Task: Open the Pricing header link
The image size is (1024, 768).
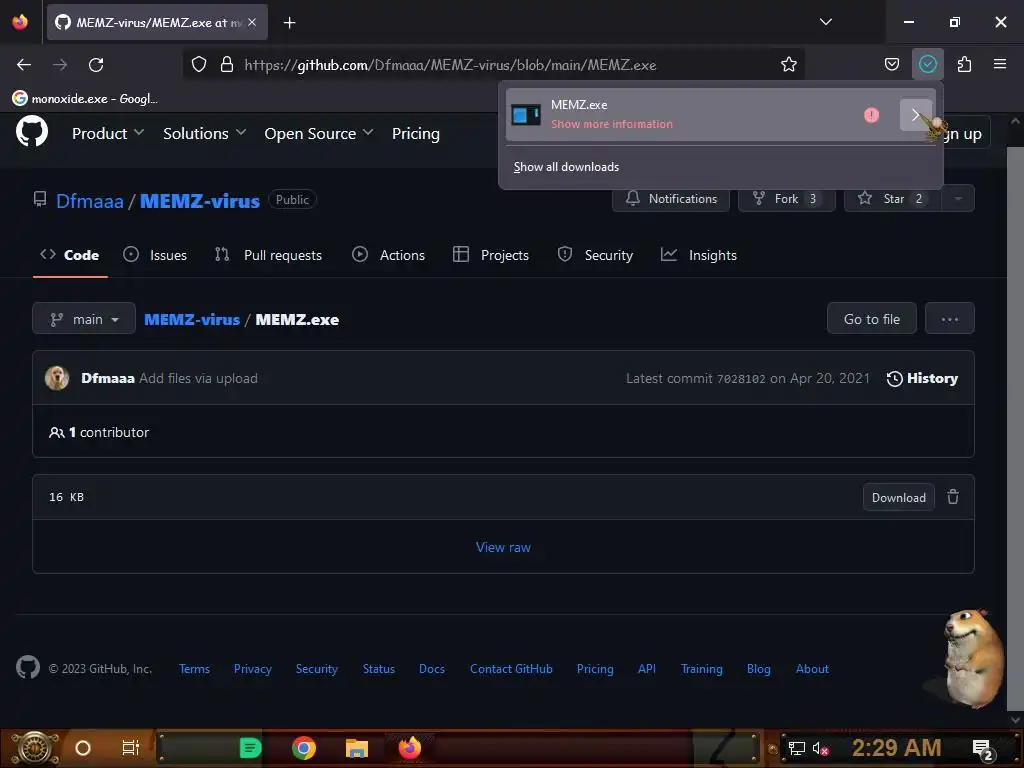Action: coord(415,134)
